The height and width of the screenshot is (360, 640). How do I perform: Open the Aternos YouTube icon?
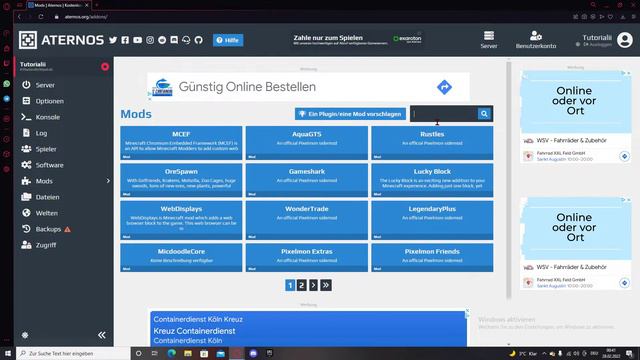pos(138,40)
